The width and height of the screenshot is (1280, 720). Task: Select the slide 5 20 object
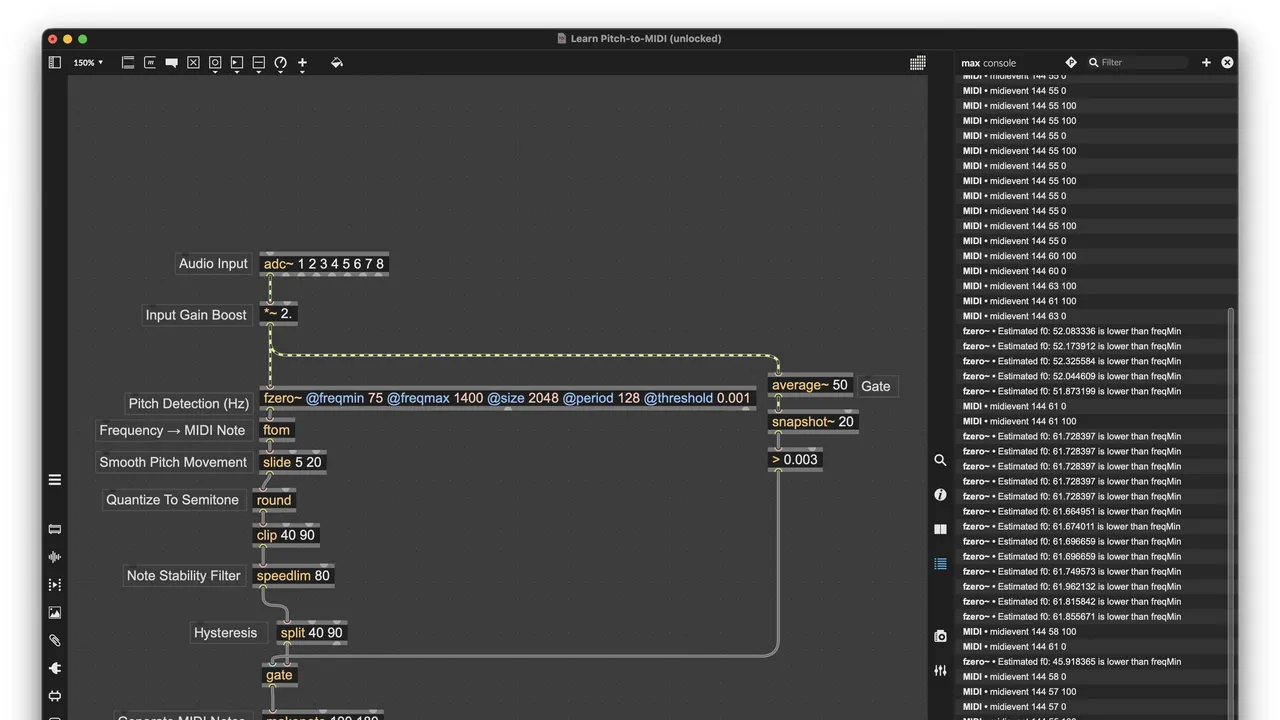[292, 462]
